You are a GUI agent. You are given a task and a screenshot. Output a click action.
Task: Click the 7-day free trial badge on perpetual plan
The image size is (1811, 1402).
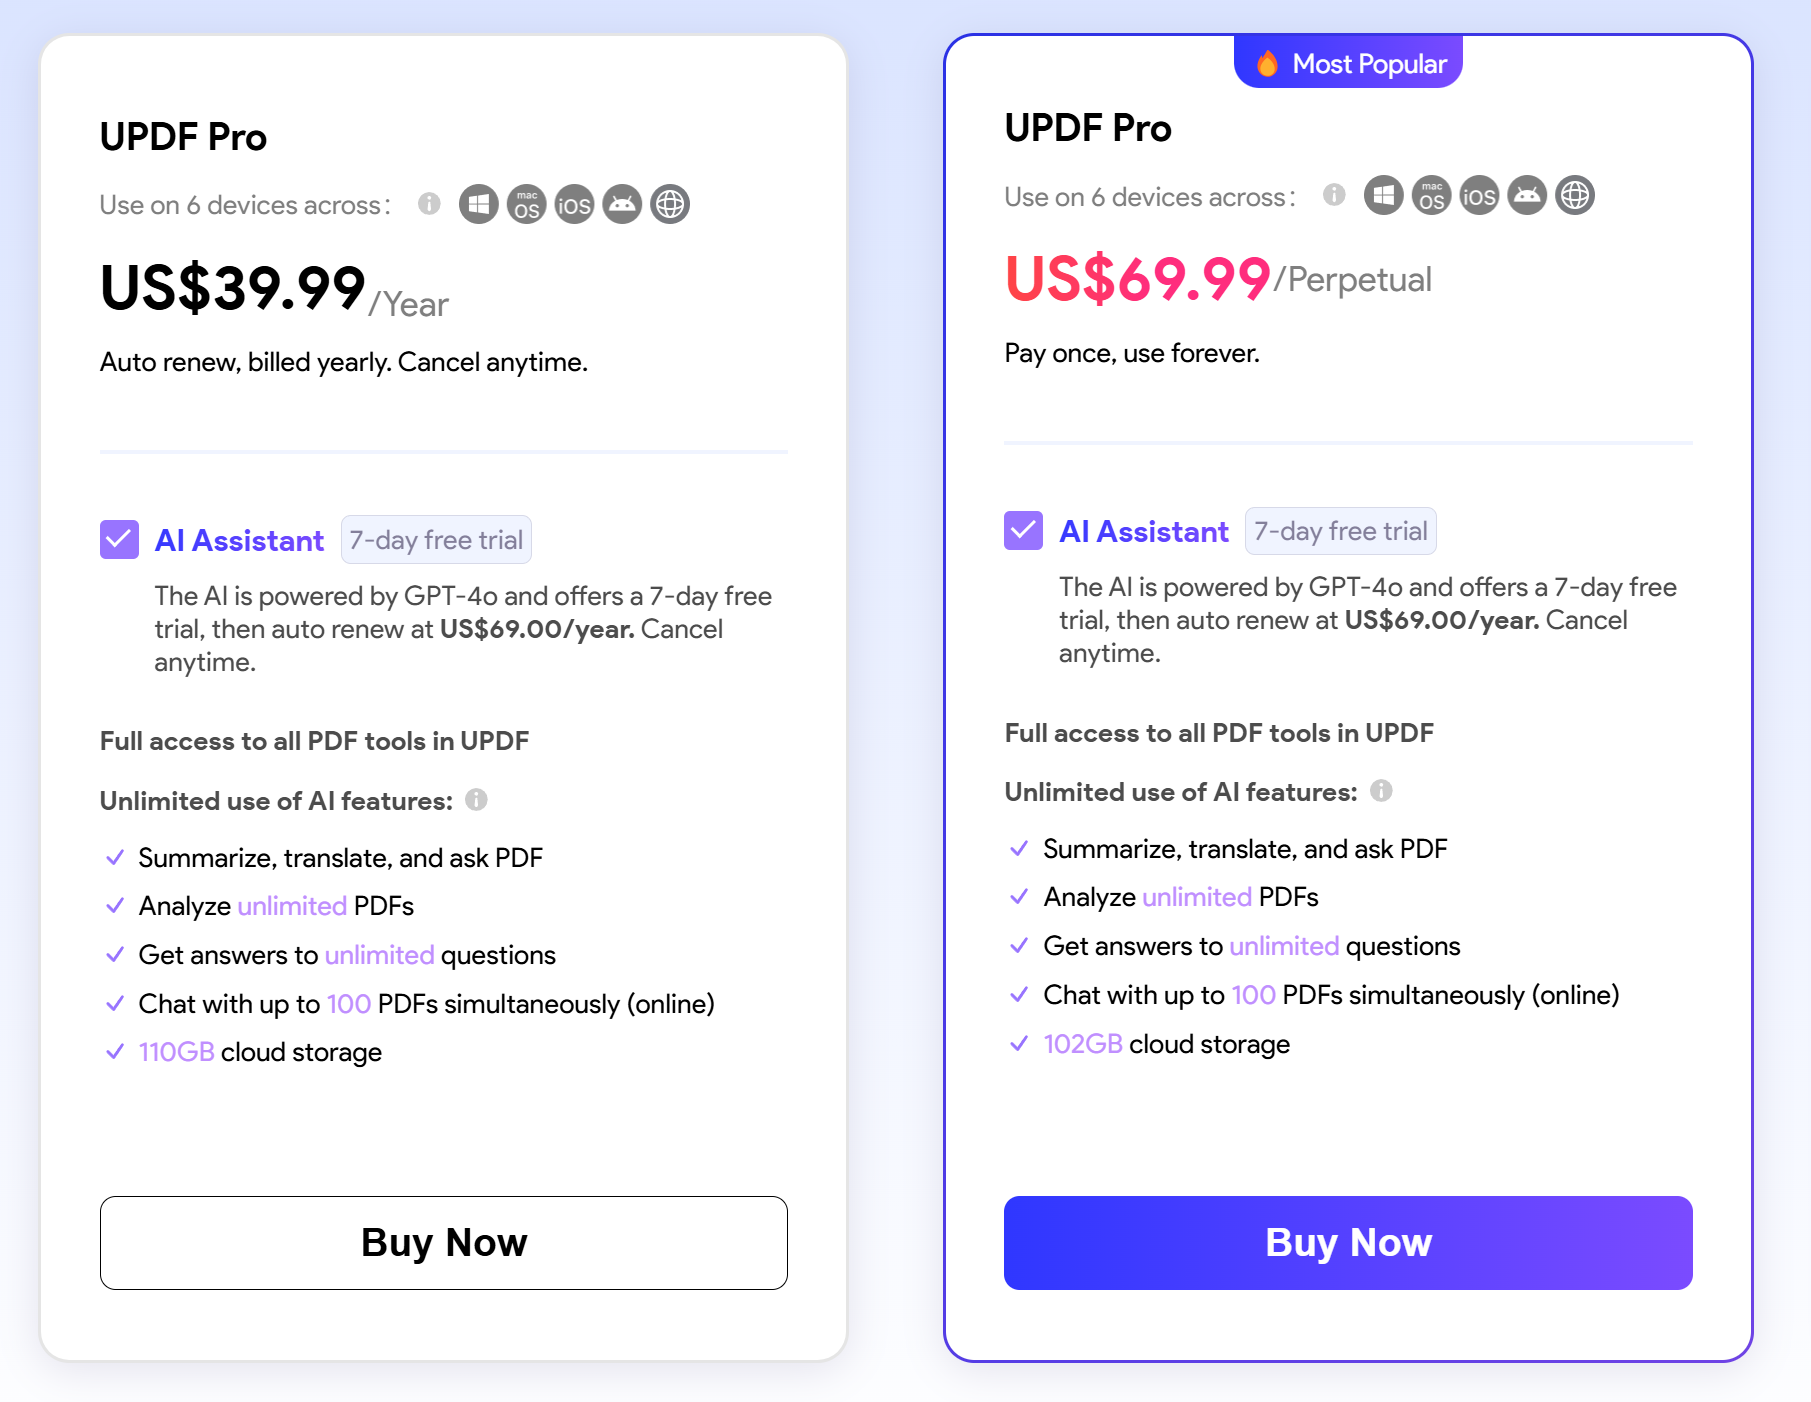[x=1341, y=531]
